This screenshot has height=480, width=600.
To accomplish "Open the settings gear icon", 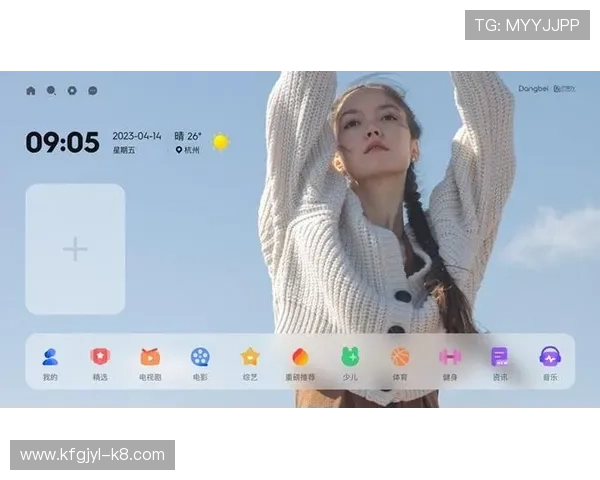I will click(72, 91).
